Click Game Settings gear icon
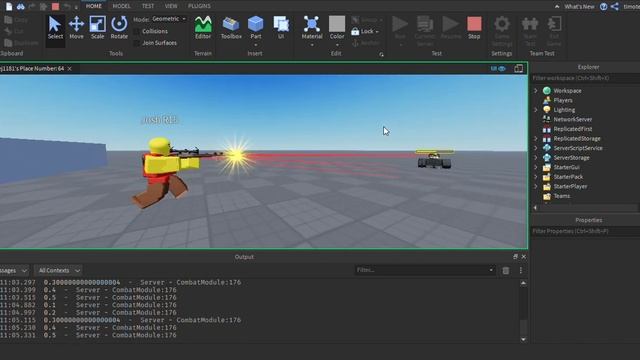This screenshot has width=640, height=360. pos(502,24)
